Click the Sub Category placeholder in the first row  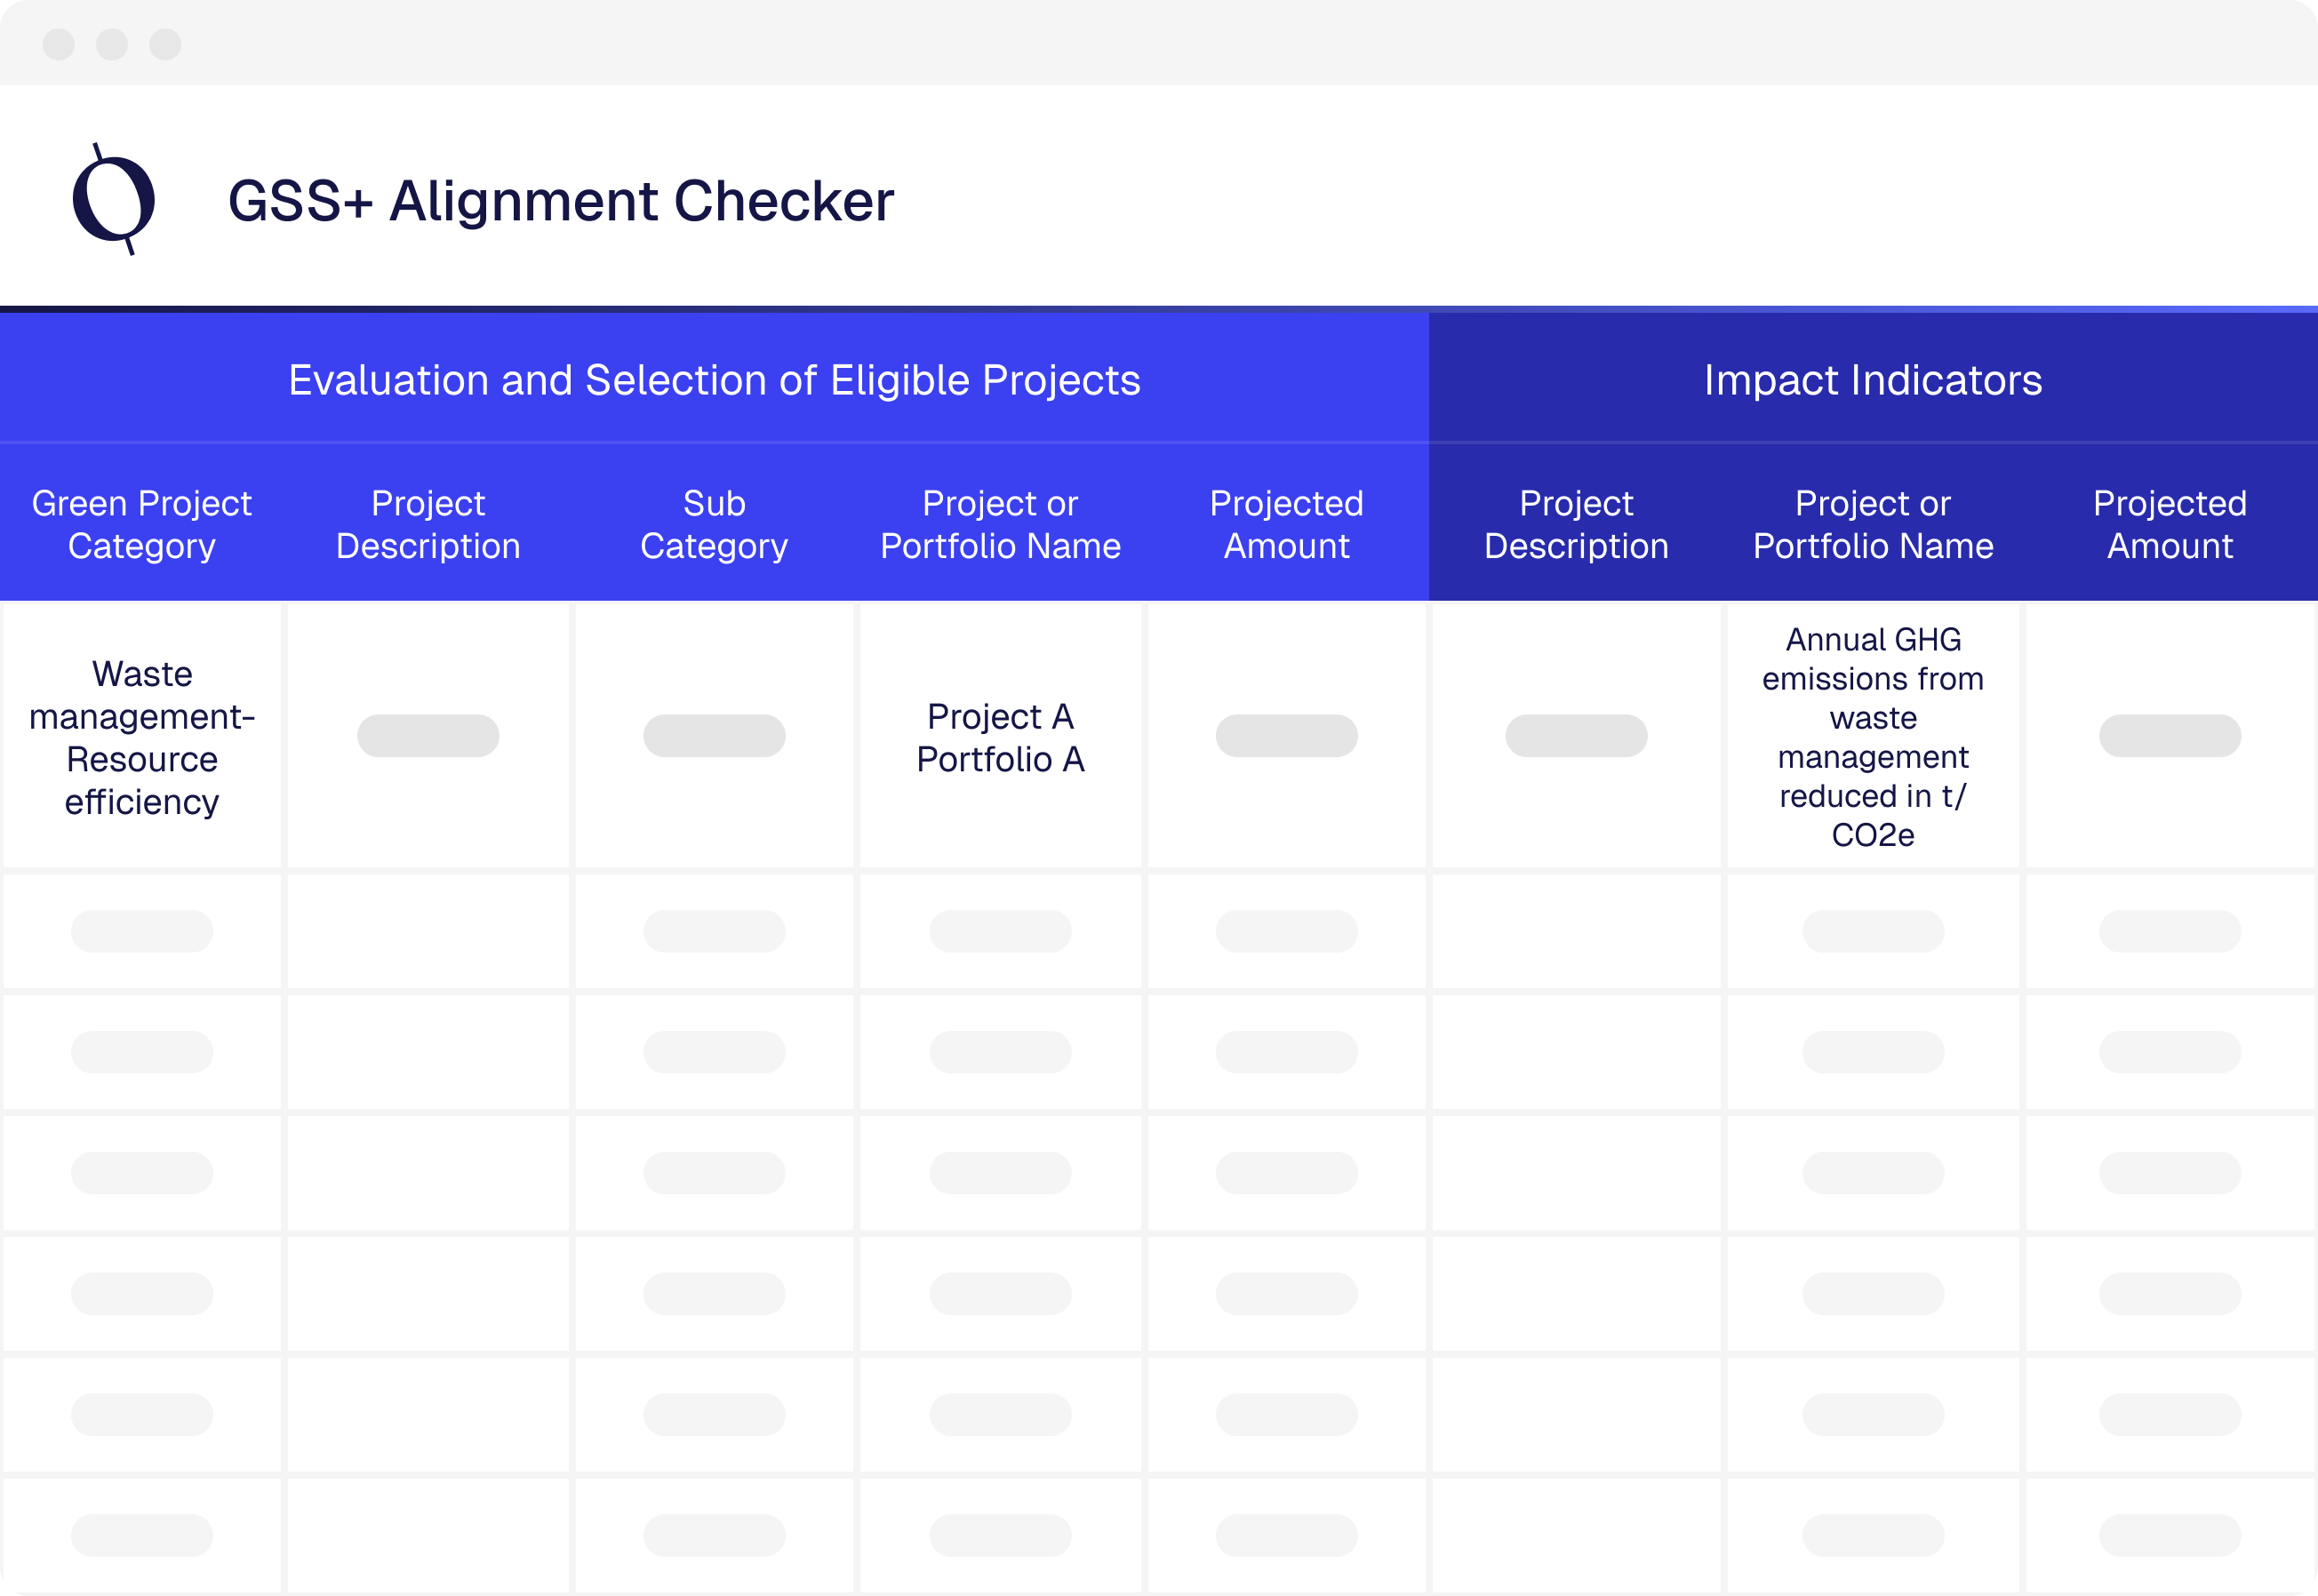(x=714, y=735)
